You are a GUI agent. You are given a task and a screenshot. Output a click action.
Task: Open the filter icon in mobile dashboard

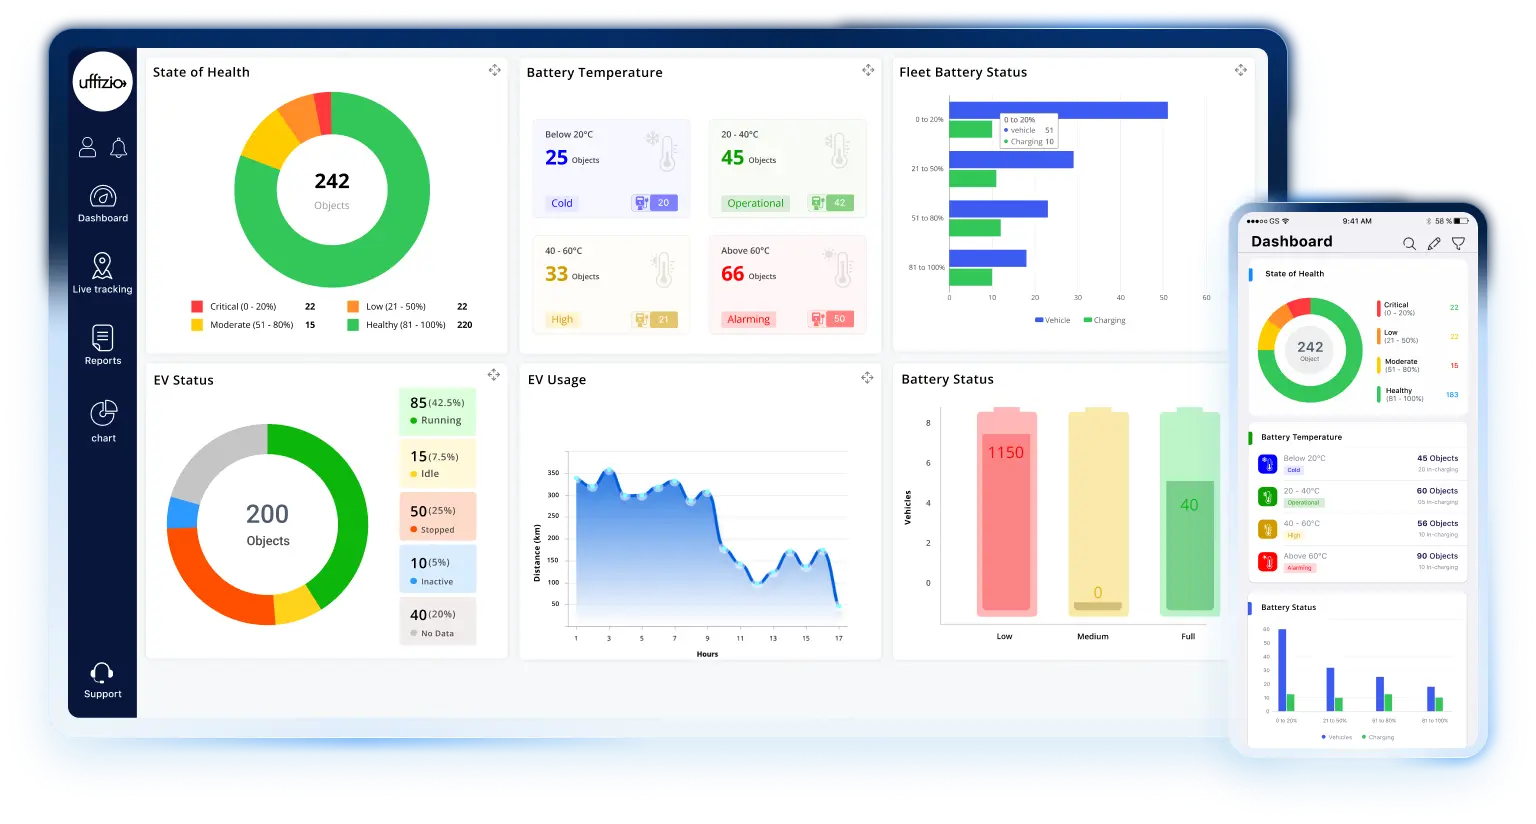pos(1458,243)
